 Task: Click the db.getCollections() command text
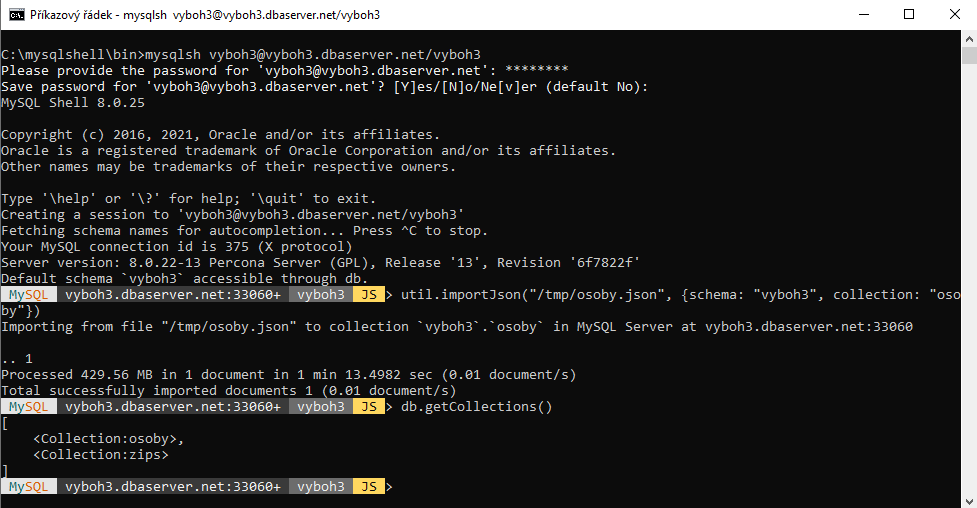coord(477,407)
